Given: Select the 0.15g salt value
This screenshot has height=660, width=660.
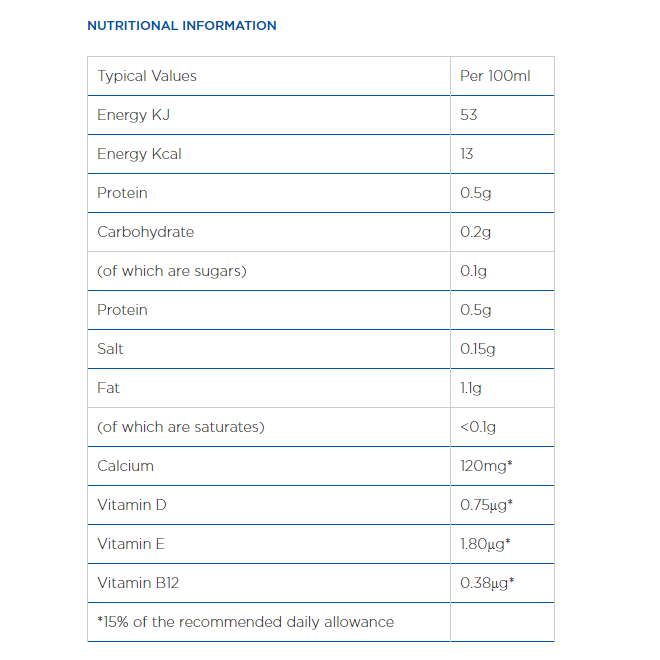Looking at the screenshot, I should 477,349.
